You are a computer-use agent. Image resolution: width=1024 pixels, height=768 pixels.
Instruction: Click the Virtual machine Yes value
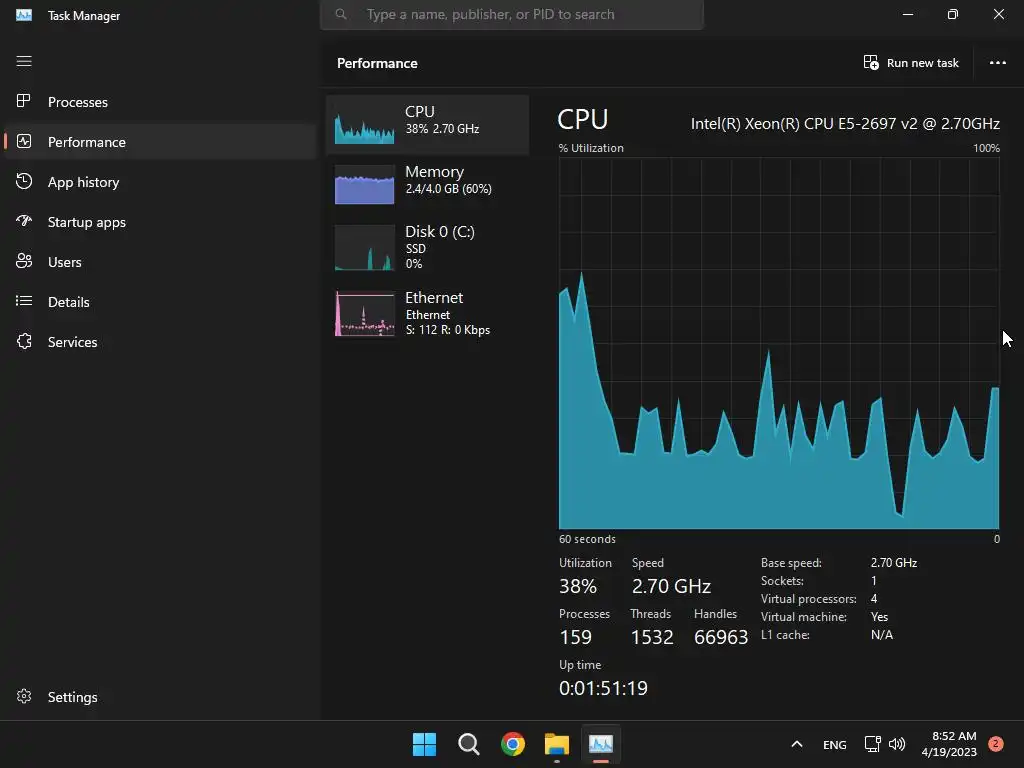(x=879, y=616)
